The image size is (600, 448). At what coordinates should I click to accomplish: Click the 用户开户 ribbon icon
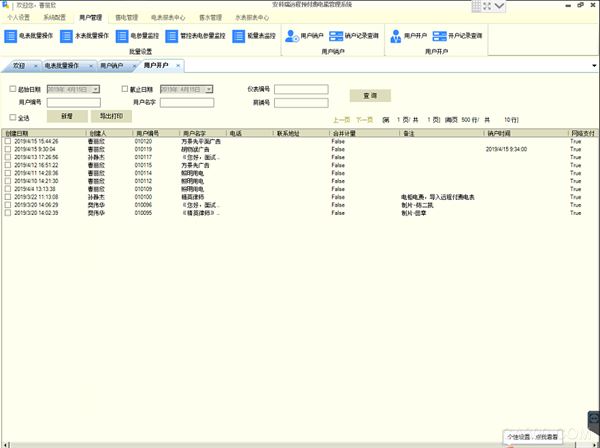396,37
